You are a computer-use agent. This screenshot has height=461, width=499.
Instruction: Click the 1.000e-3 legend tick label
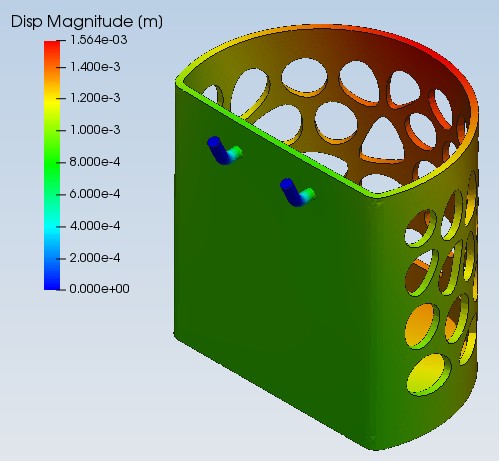[95, 130]
